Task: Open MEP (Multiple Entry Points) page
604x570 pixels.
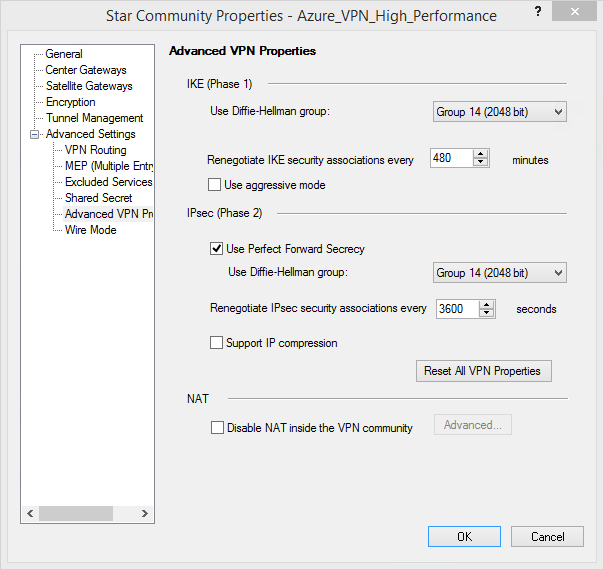Action: tap(109, 166)
